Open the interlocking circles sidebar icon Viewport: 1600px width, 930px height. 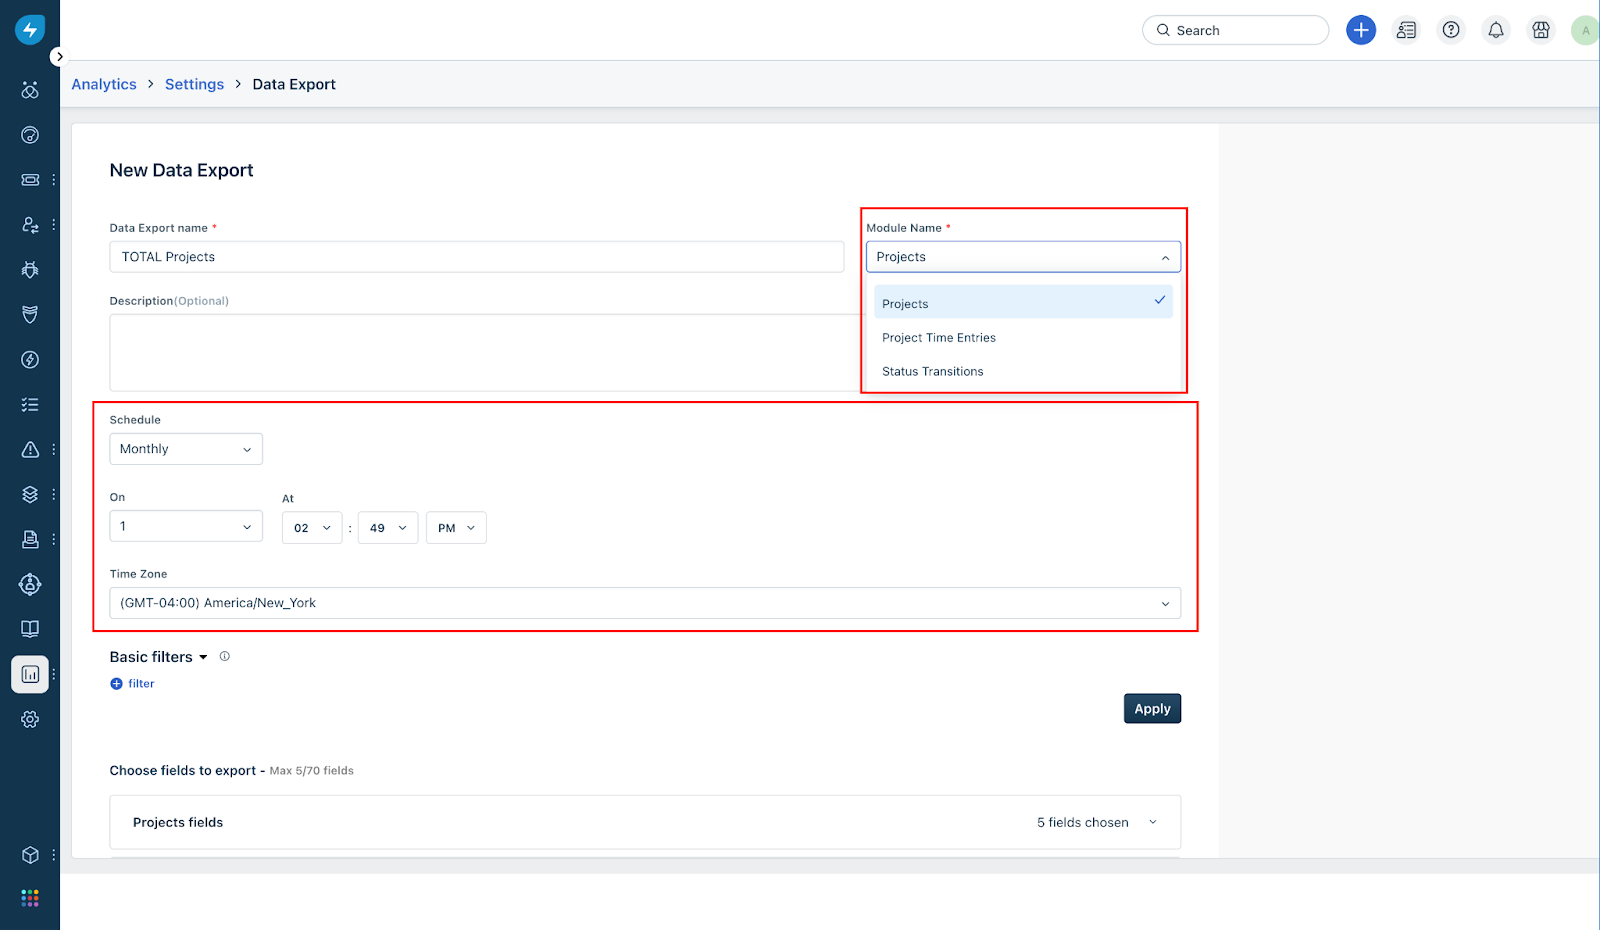pos(30,90)
